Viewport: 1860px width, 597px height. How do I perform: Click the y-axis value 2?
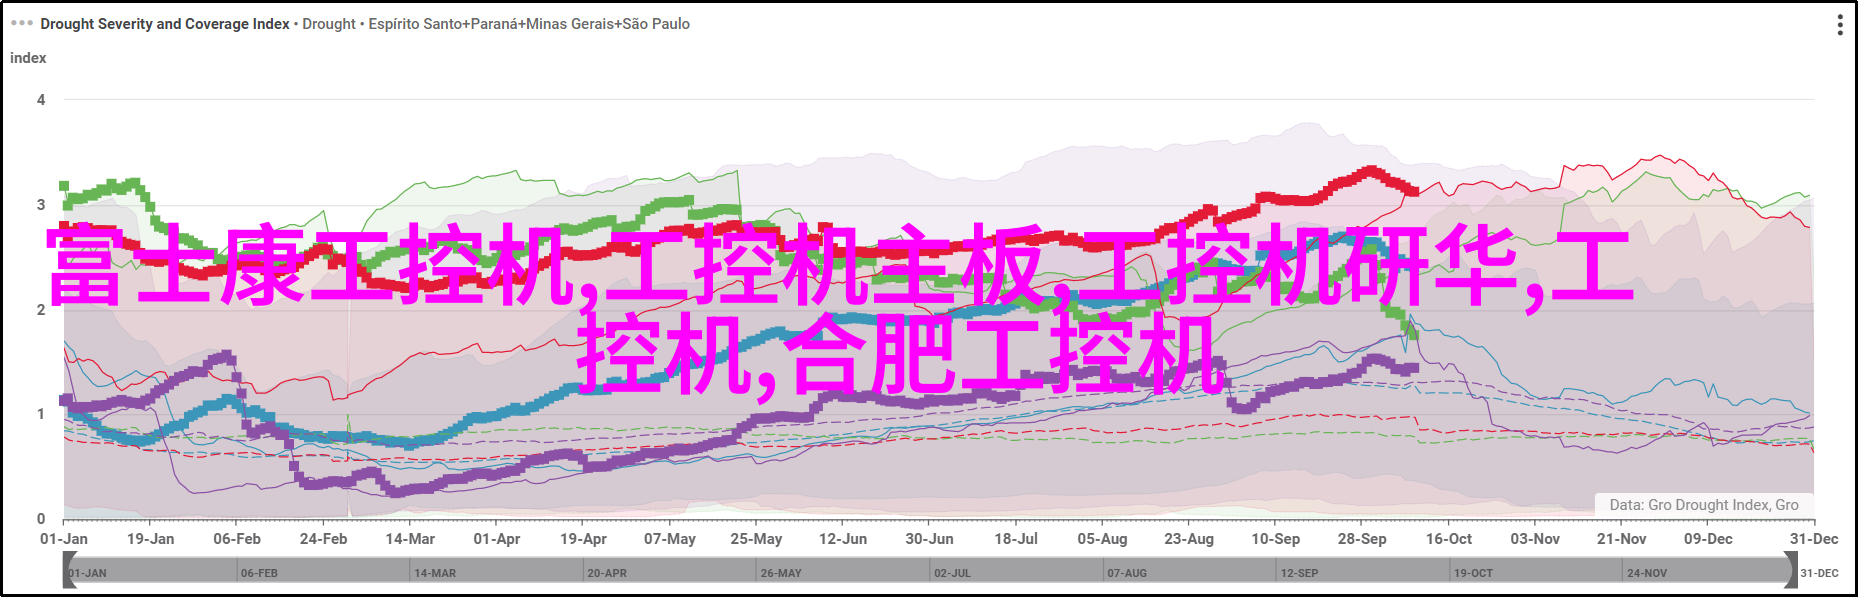(41, 310)
